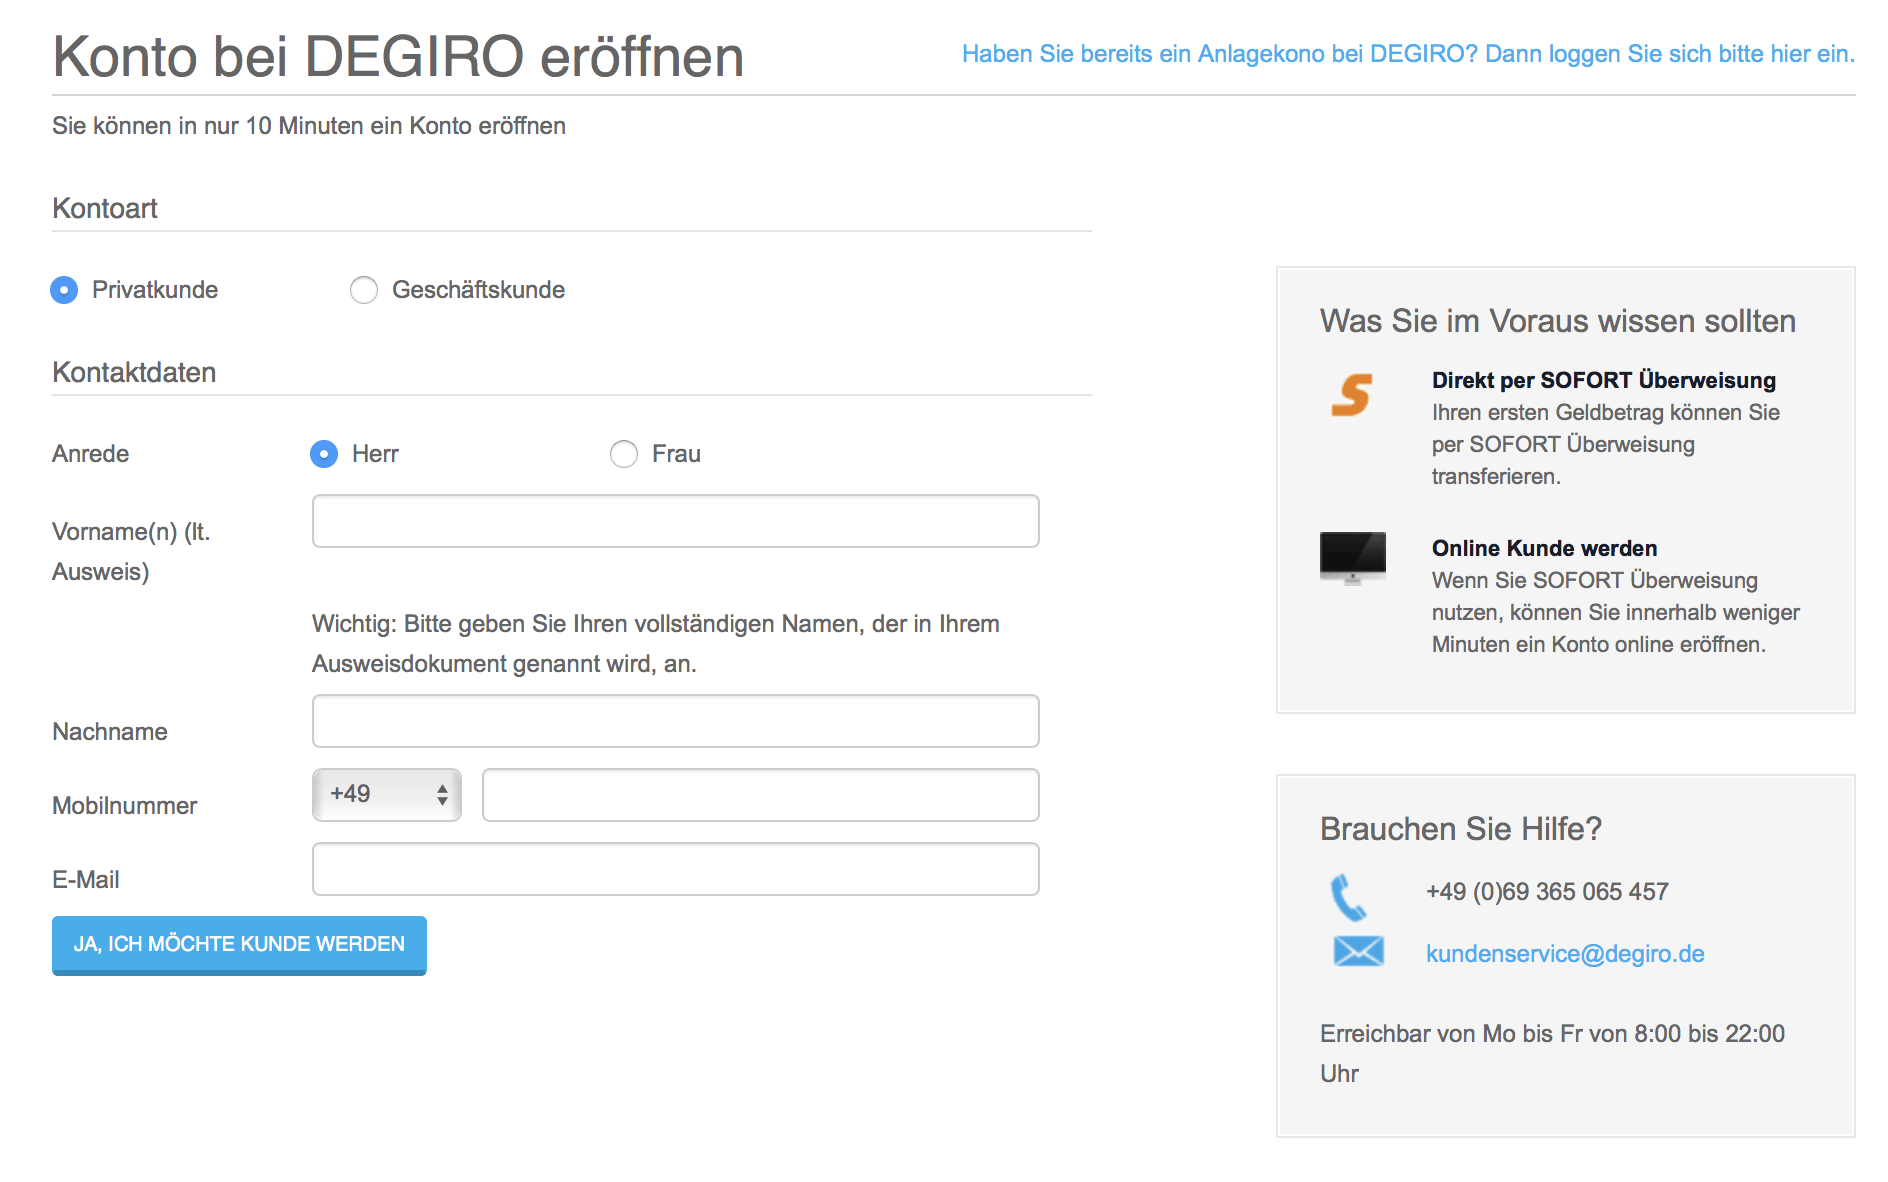Click the blue phone icon
The image size is (1888, 1182).
coord(1348,897)
